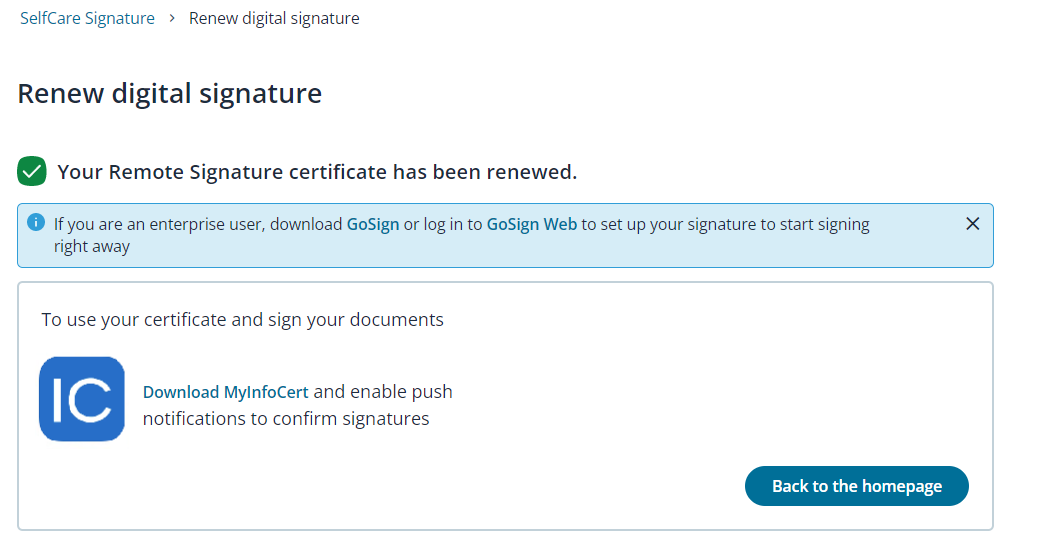Image resolution: width=1038 pixels, height=553 pixels.
Task: Open the GoSign download link
Action: (373, 224)
